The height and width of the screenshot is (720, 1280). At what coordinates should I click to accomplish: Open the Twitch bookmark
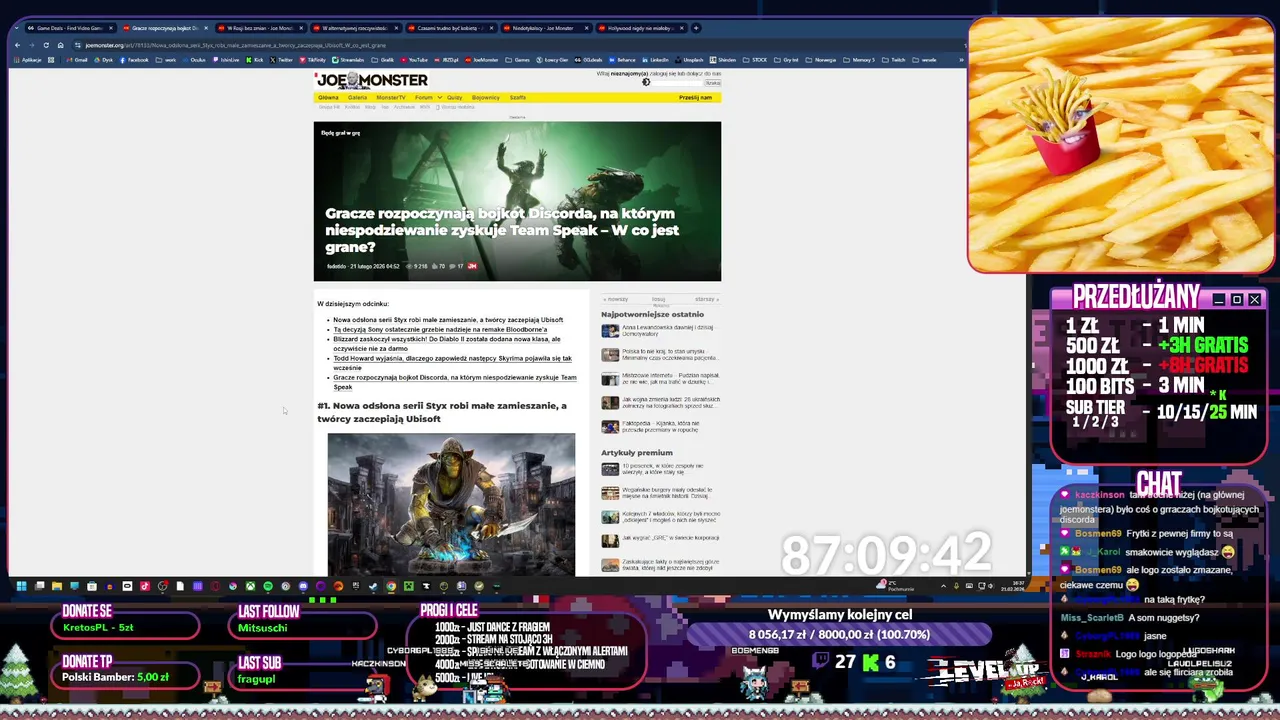click(894, 60)
